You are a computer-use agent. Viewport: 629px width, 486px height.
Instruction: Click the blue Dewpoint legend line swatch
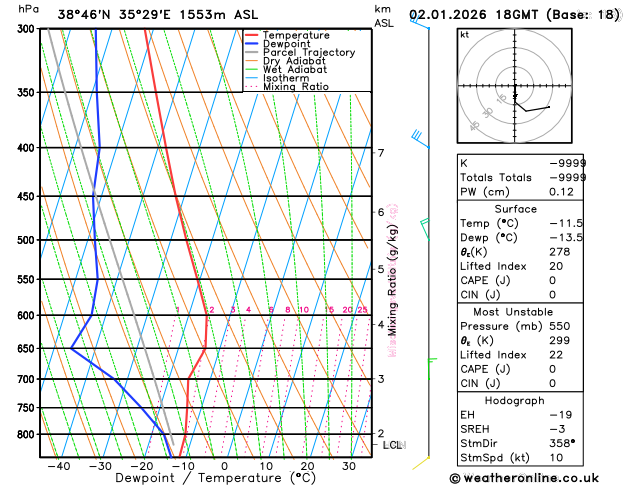[x=252, y=43]
